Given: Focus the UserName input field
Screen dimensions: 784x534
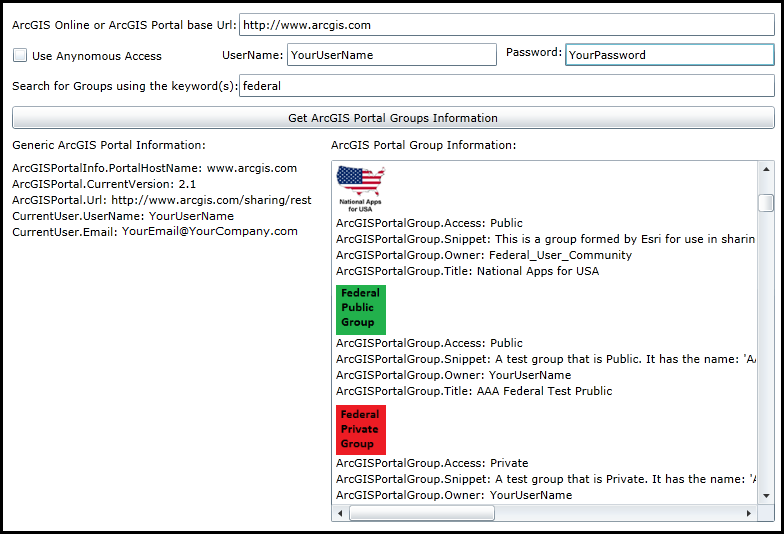Looking at the screenshot, I should point(392,55).
